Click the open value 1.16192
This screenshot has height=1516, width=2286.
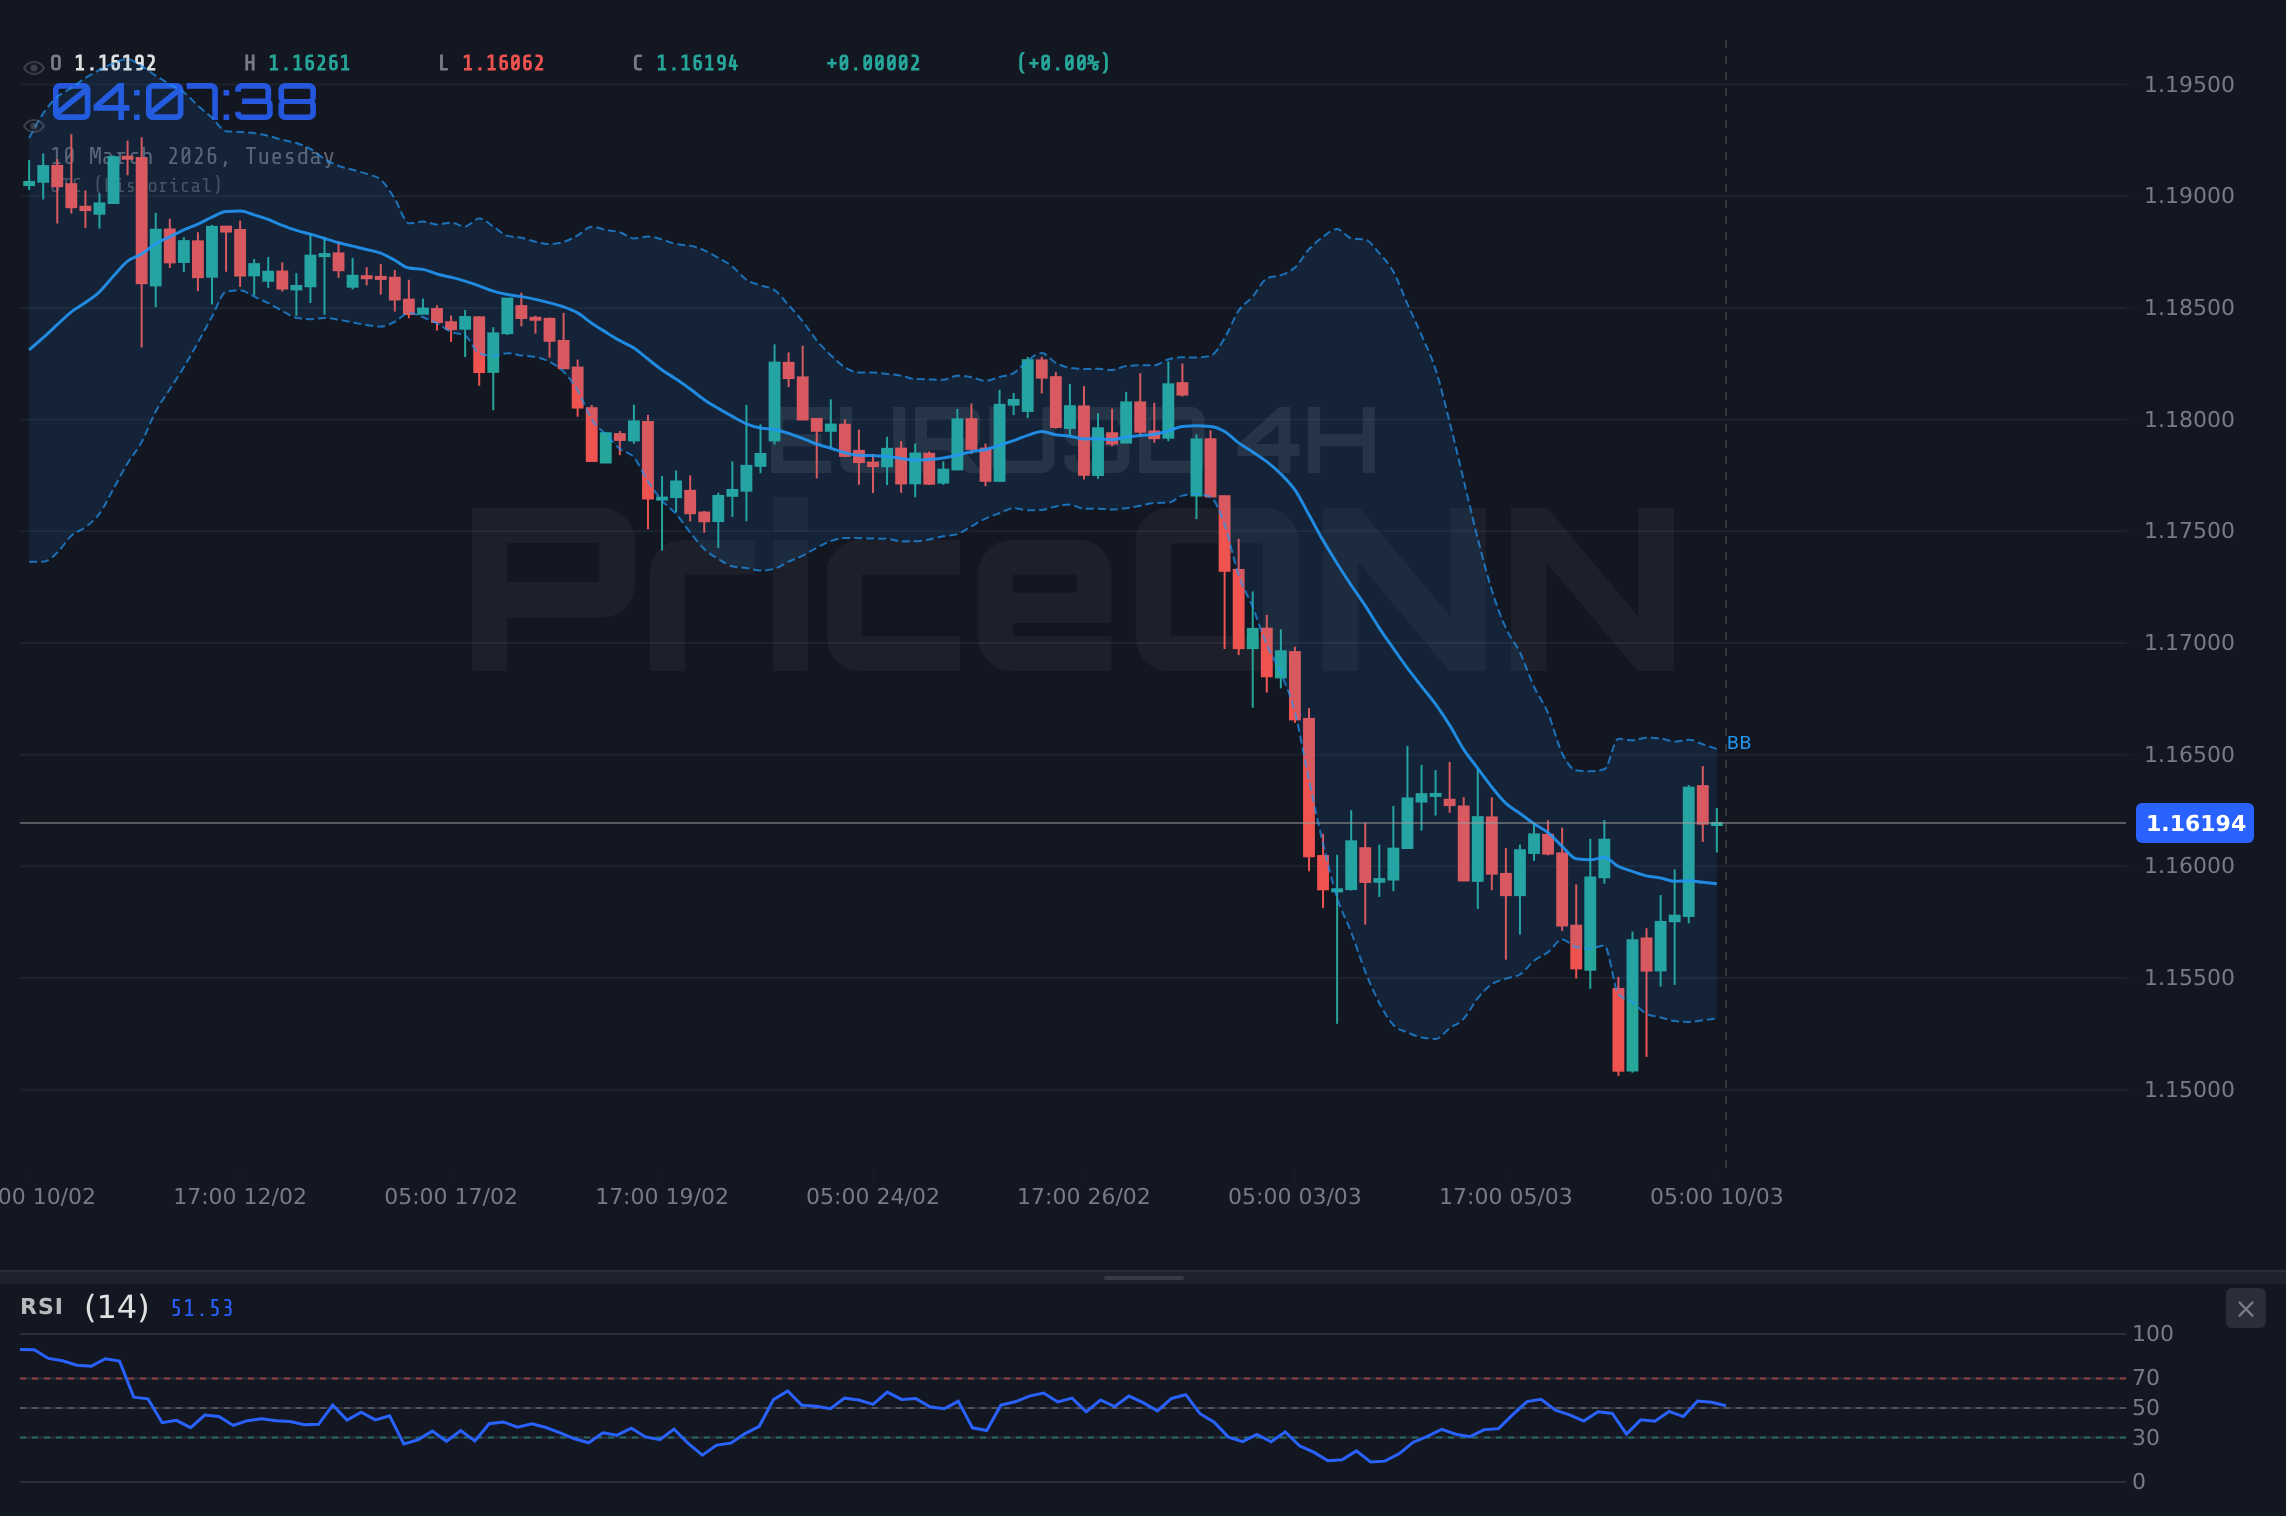(115, 64)
